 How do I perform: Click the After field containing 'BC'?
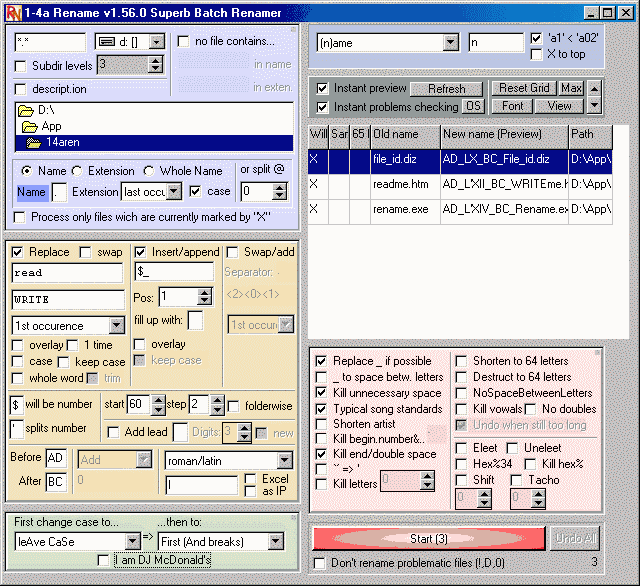pyautogui.click(x=56, y=482)
